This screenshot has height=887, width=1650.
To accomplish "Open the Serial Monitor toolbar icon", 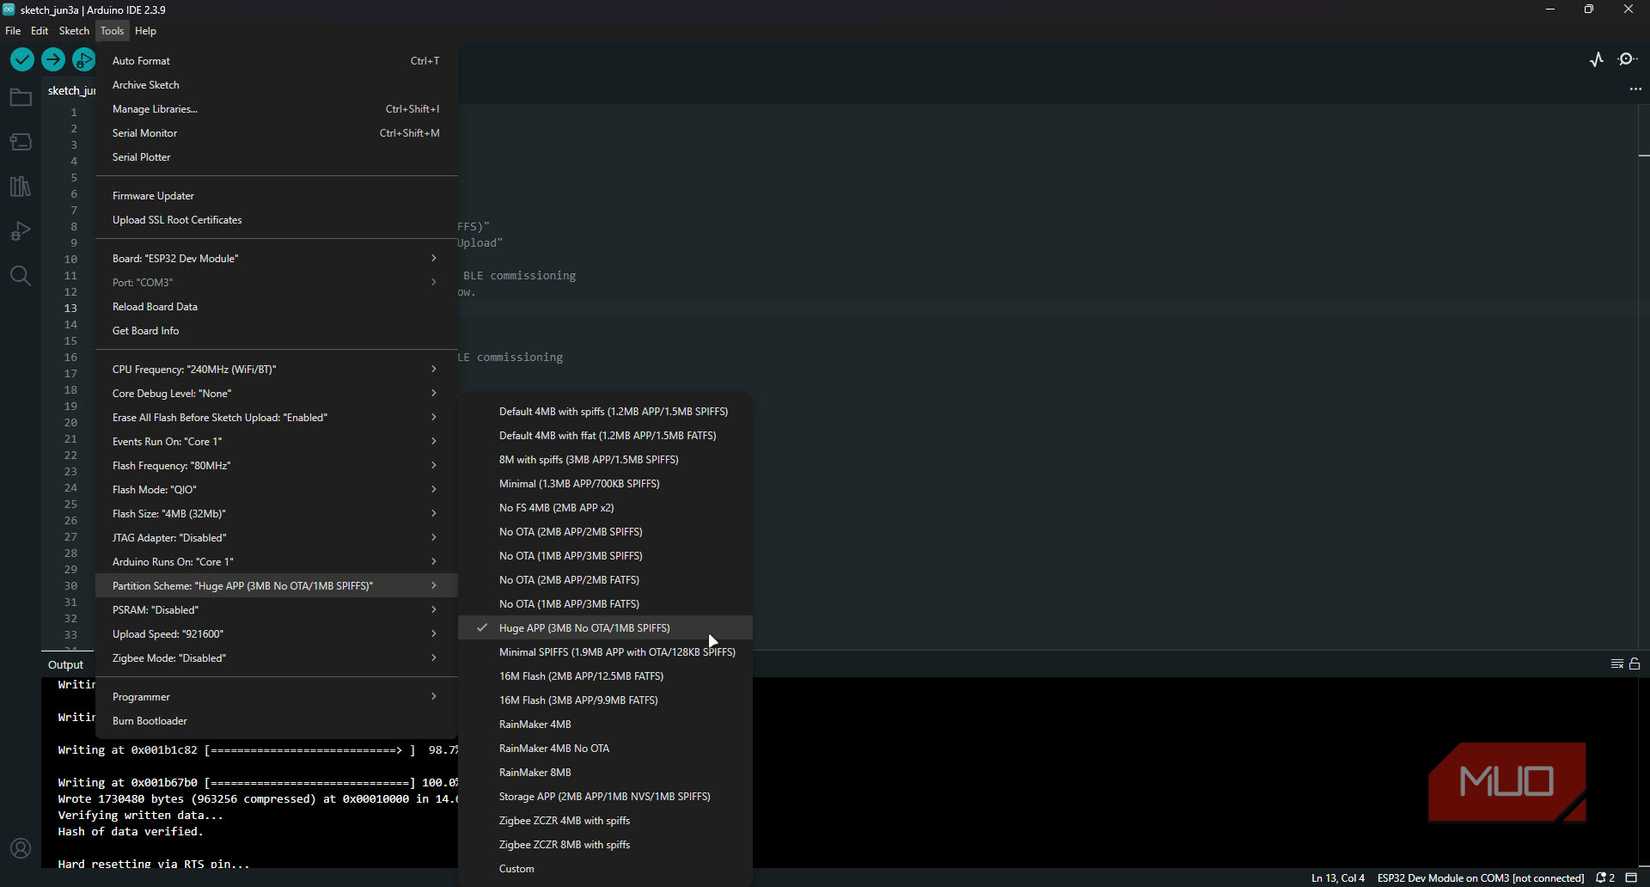I will point(1628,60).
